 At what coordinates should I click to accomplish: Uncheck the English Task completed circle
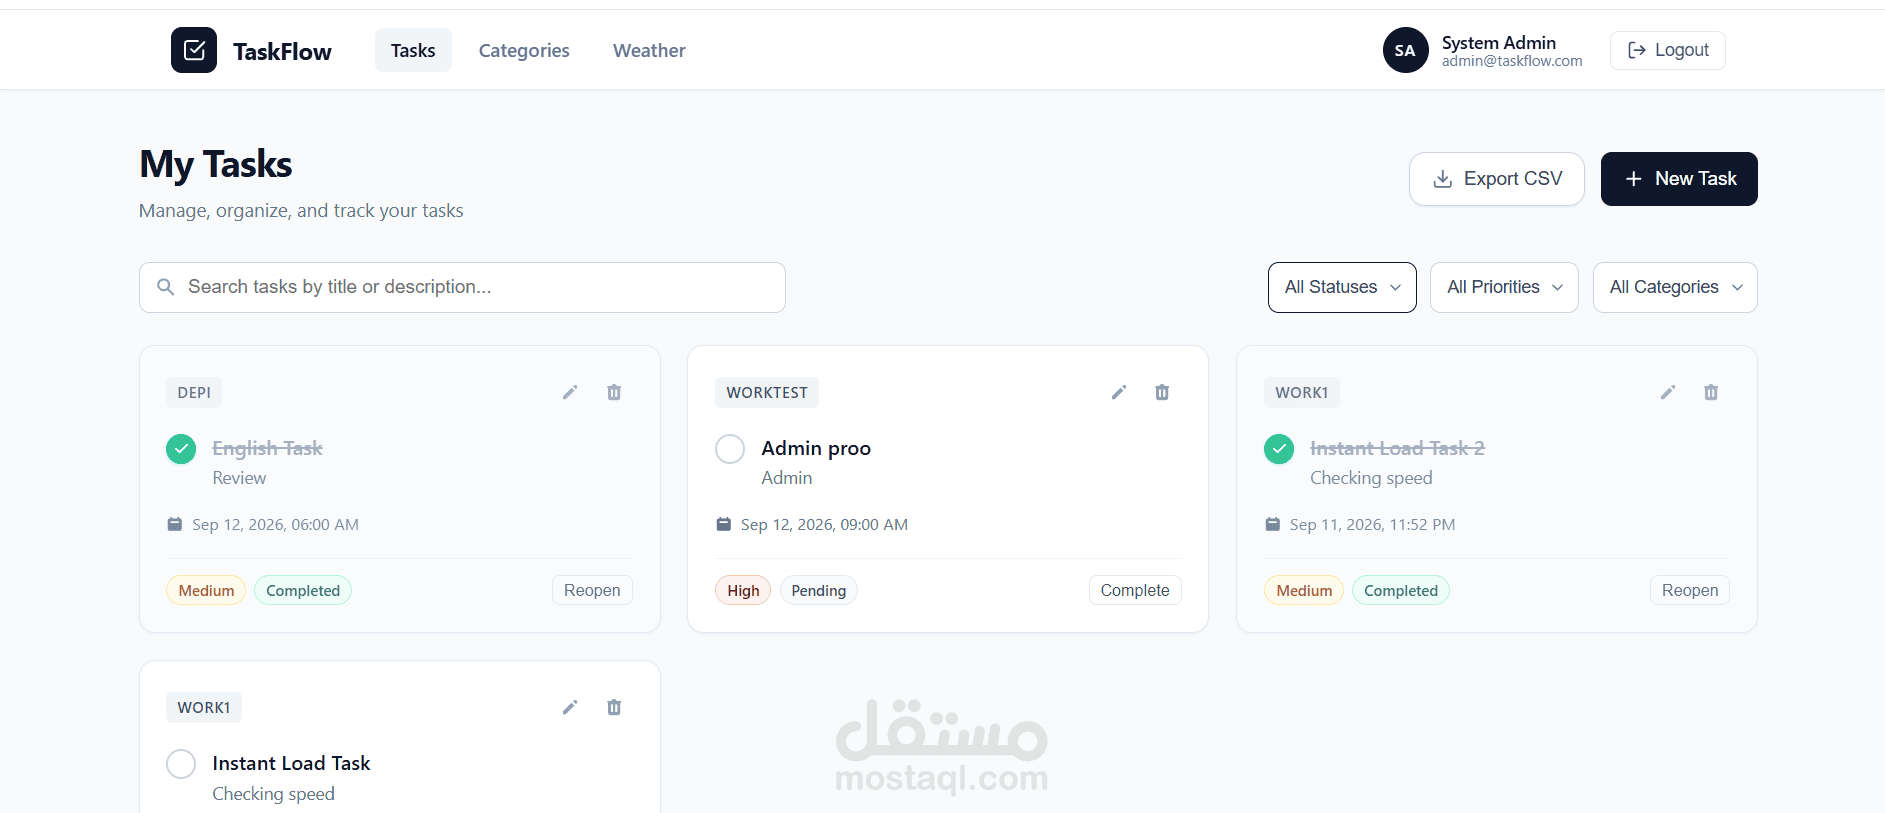tap(181, 449)
